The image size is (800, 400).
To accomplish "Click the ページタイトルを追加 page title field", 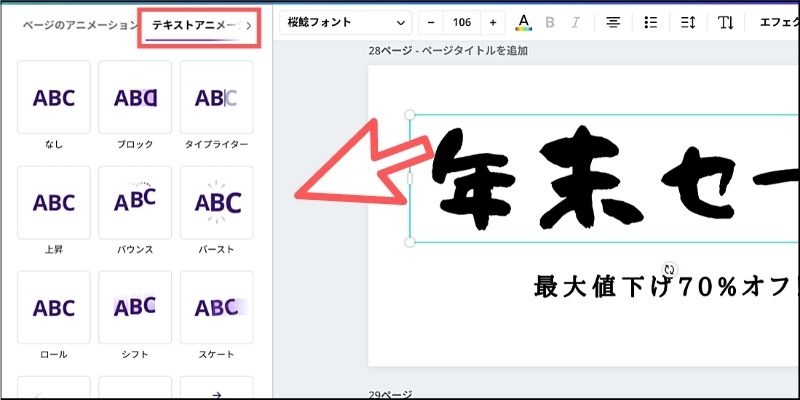I will click(474, 51).
